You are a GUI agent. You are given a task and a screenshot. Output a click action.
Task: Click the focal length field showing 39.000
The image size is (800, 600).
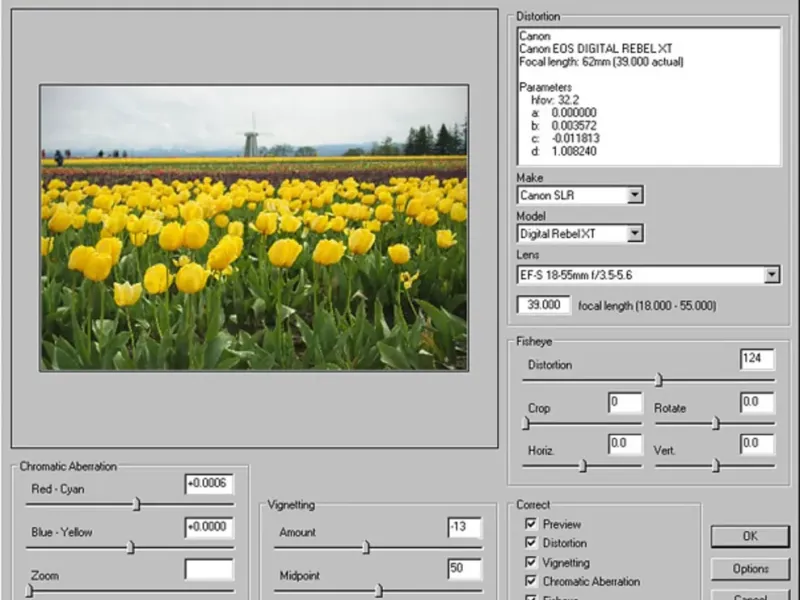coord(543,305)
